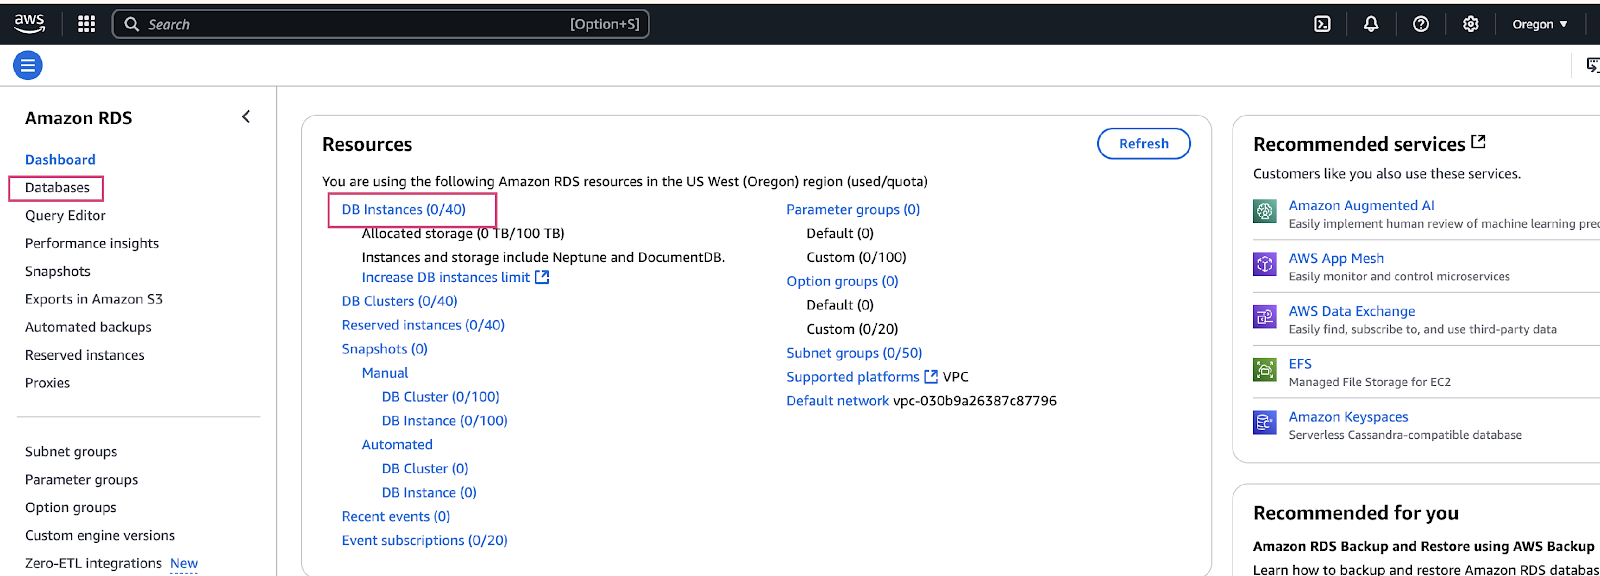Click the Amazon Keyspaces service icon
Viewport: 1600px width, 576px height.
coord(1265,423)
